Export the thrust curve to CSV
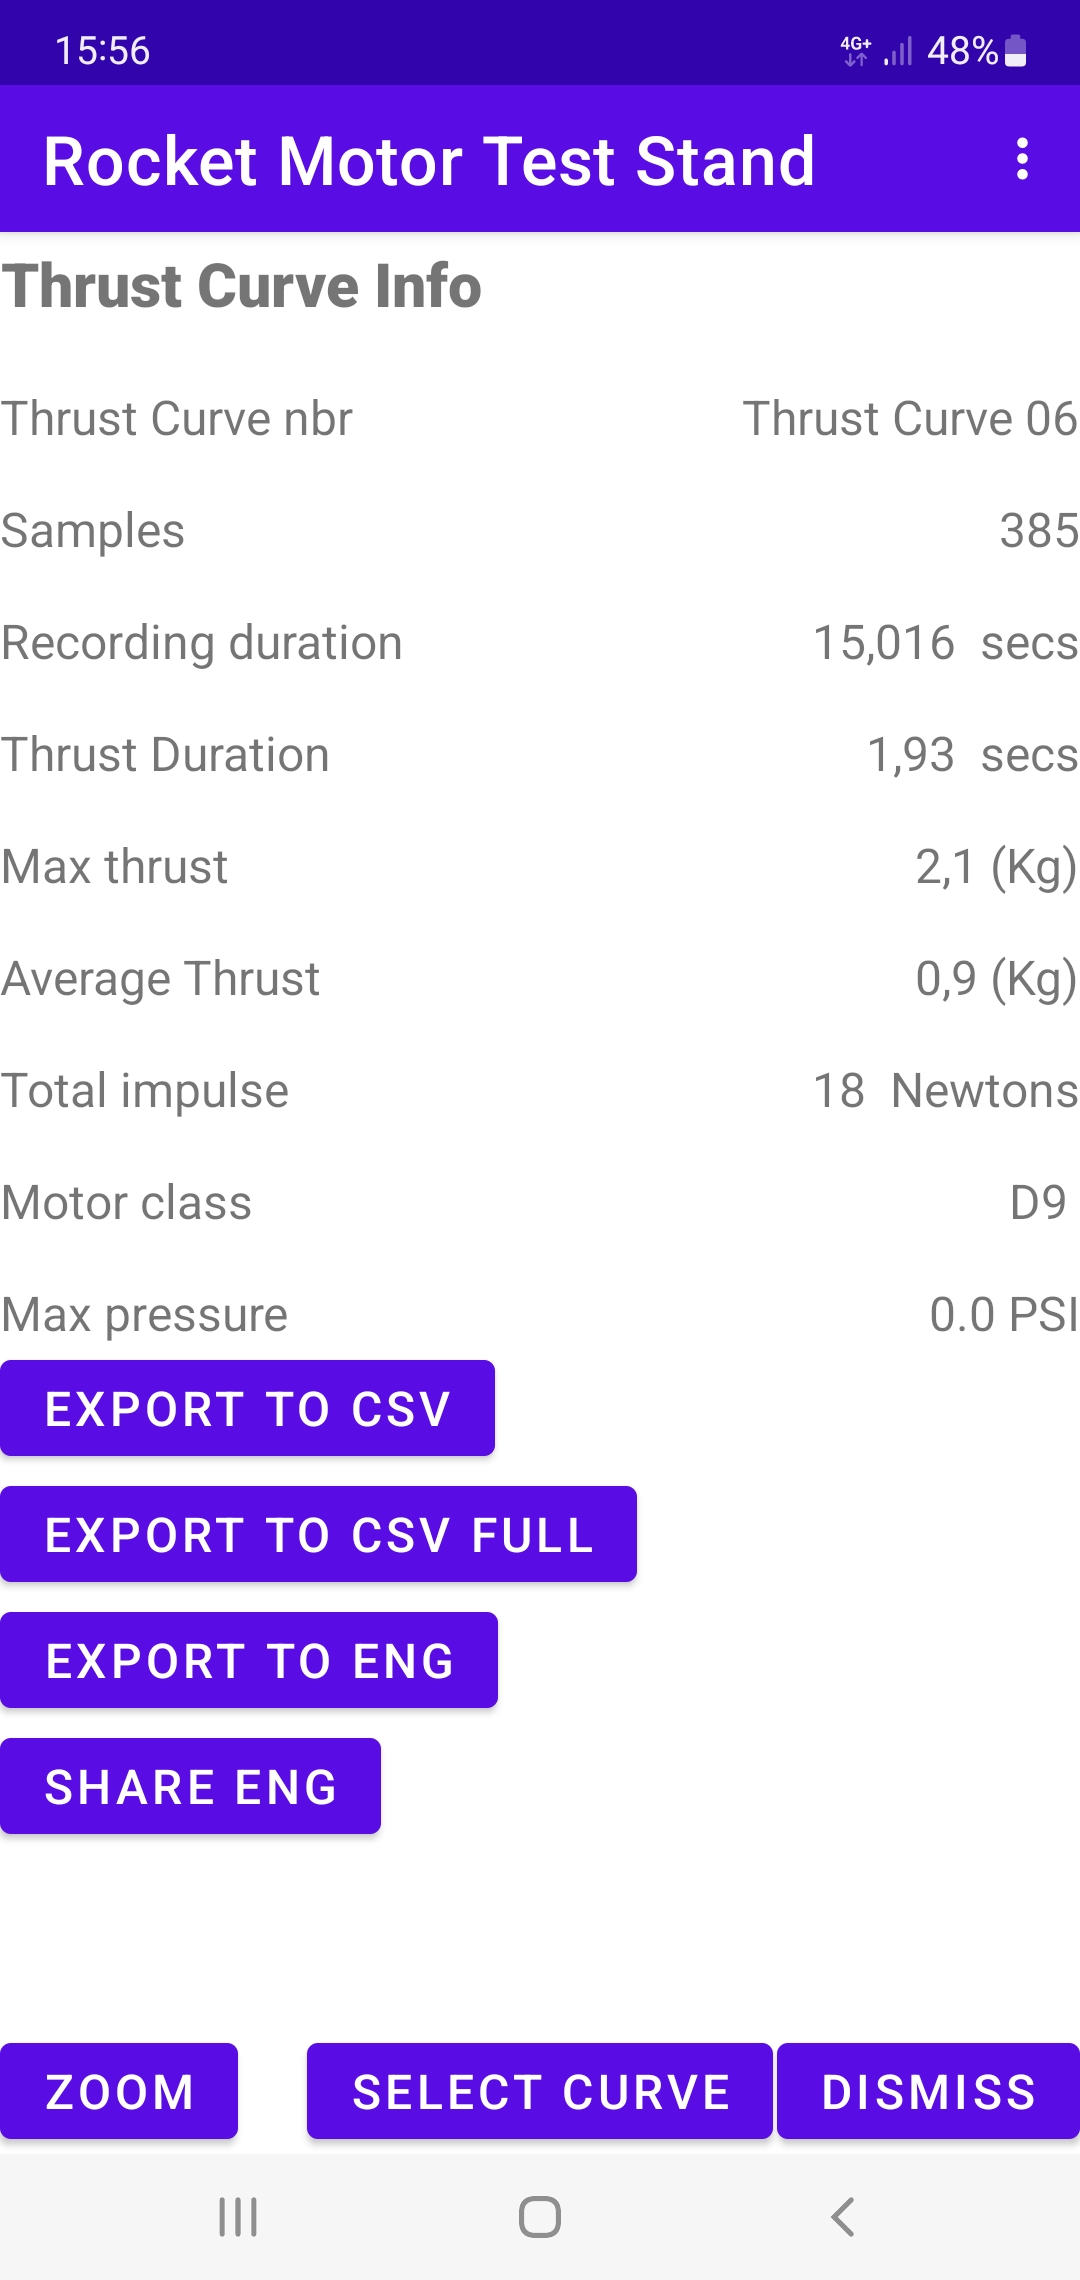Screen dimensions: 1080x2280 (247, 1408)
